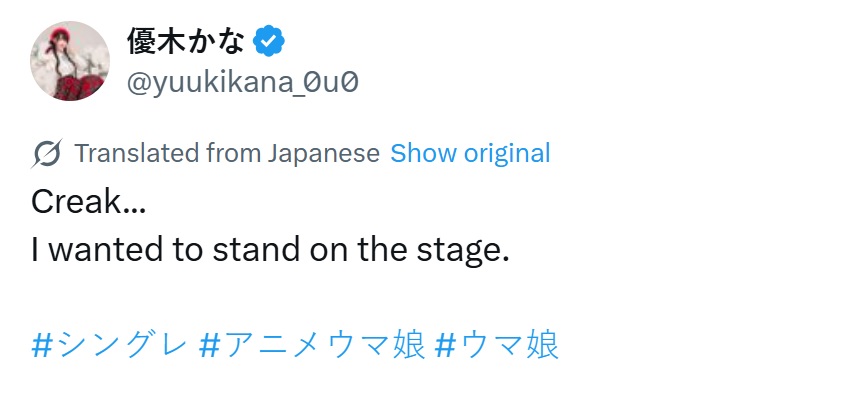
Task: Show original Japanese tweet text
Action: [470, 154]
